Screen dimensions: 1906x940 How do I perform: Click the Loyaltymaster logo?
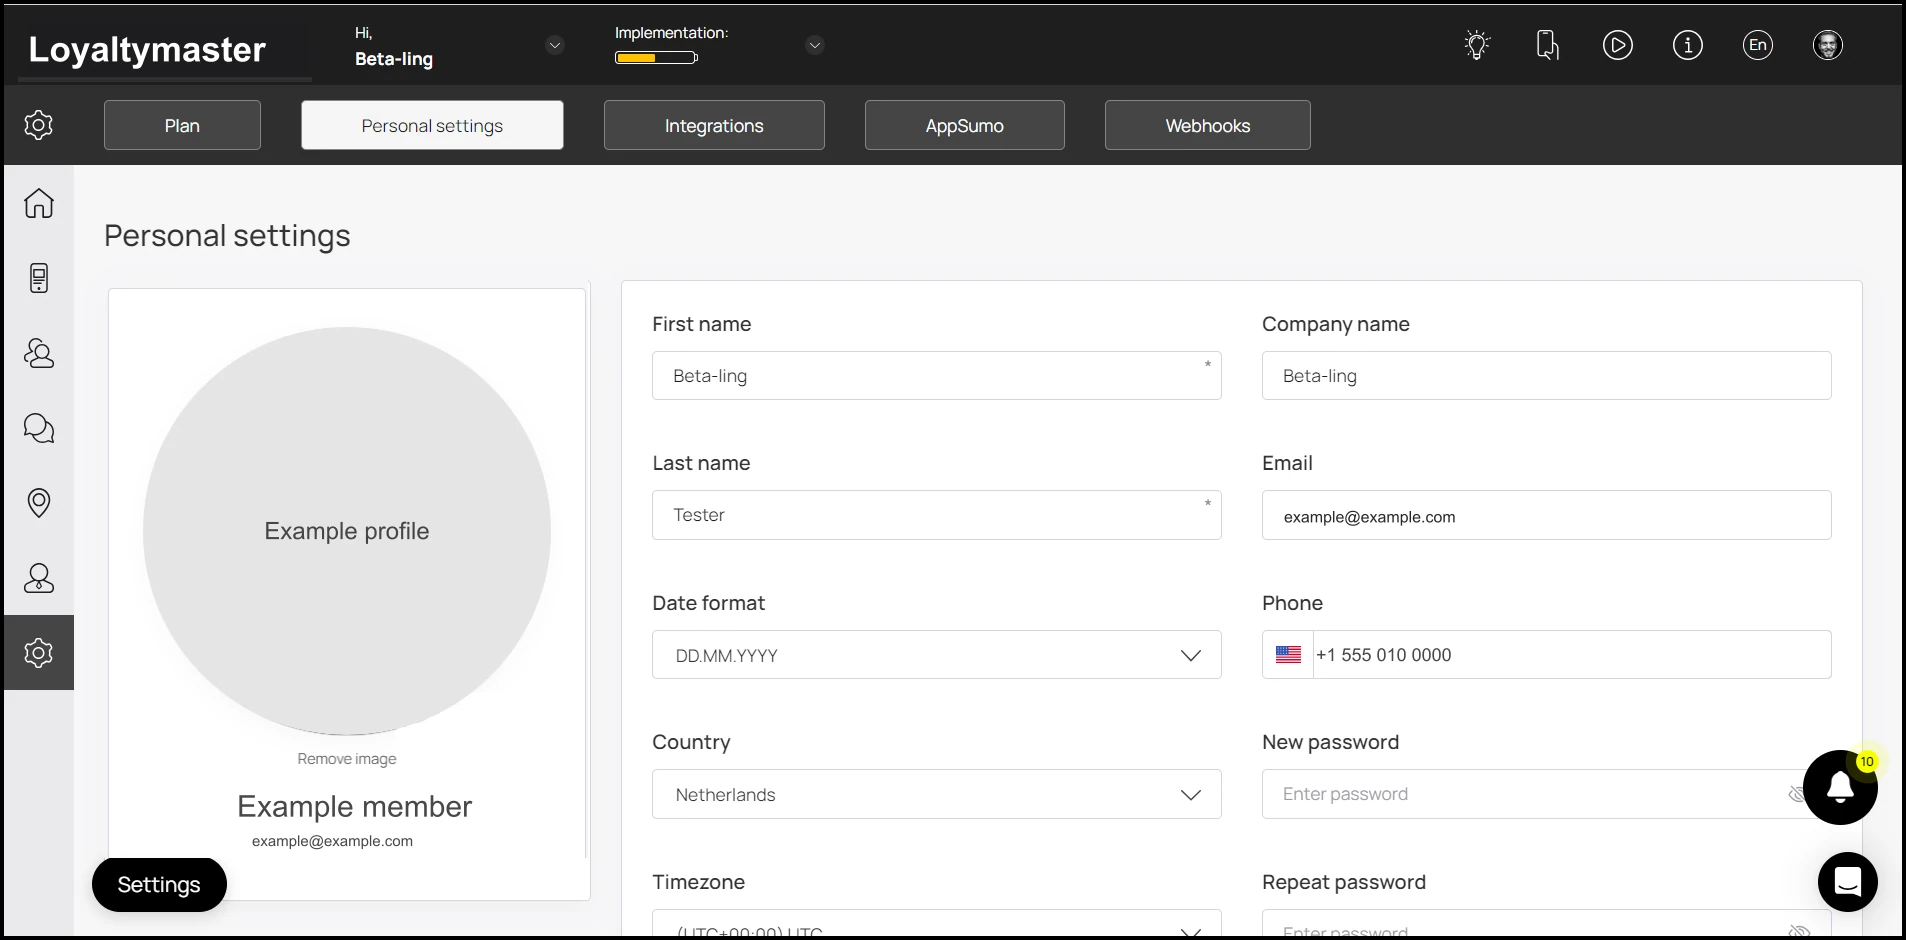coord(147,49)
